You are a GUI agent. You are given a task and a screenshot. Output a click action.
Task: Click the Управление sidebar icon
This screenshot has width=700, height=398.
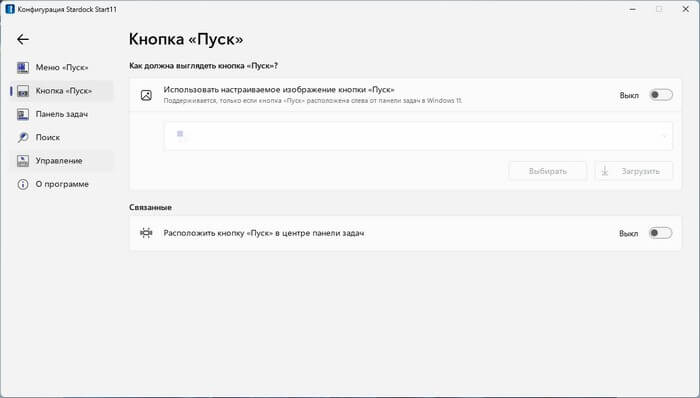coord(23,161)
